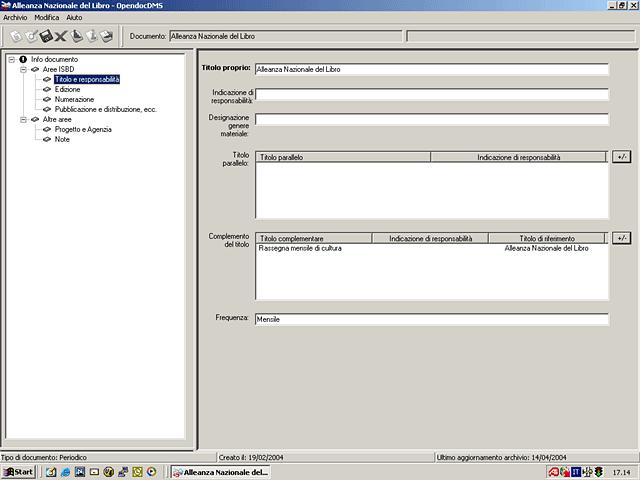Image resolution: width=640 pixels, height=480 pixels.
Task: Collapse the Altre aree tree branch
Action: pyautogui.click(x=24, y=120)
